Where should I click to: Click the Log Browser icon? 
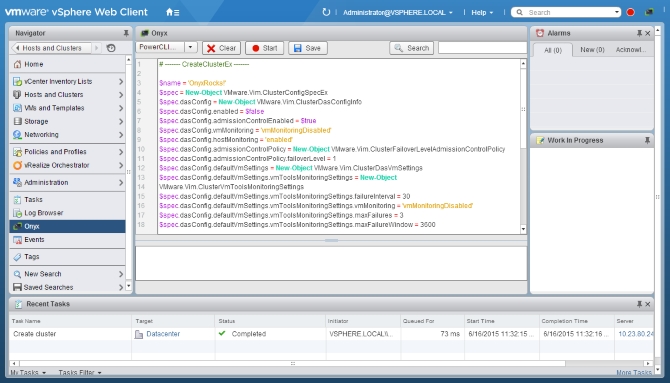coord(17,213)
